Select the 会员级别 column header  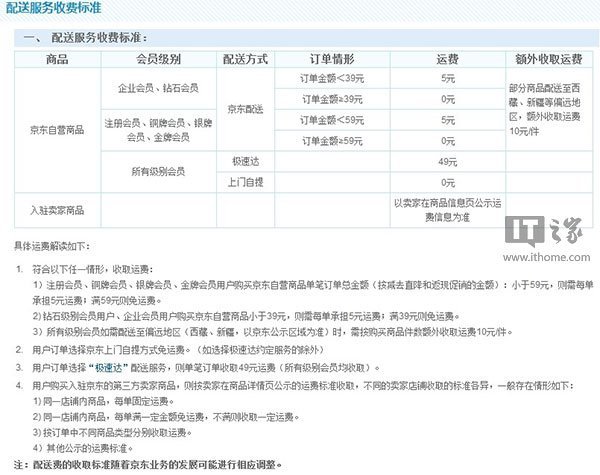(160, 60)
